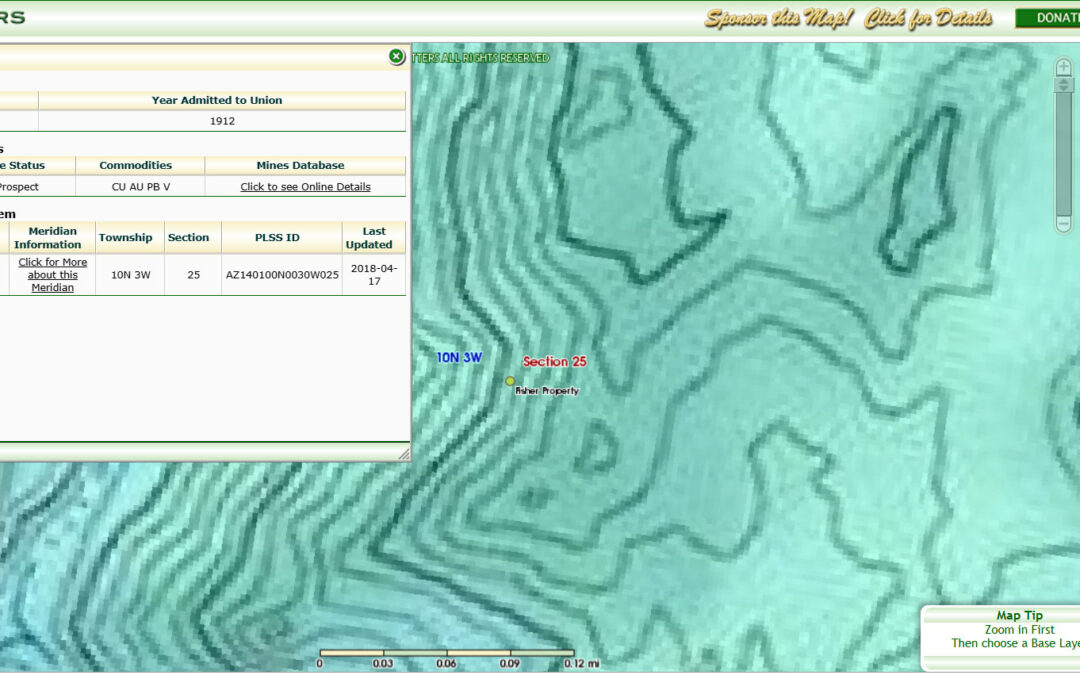This screenshot has width=1080, height=675.
Task: Click the up arrow above the zoom slider
Action: 1063,83
